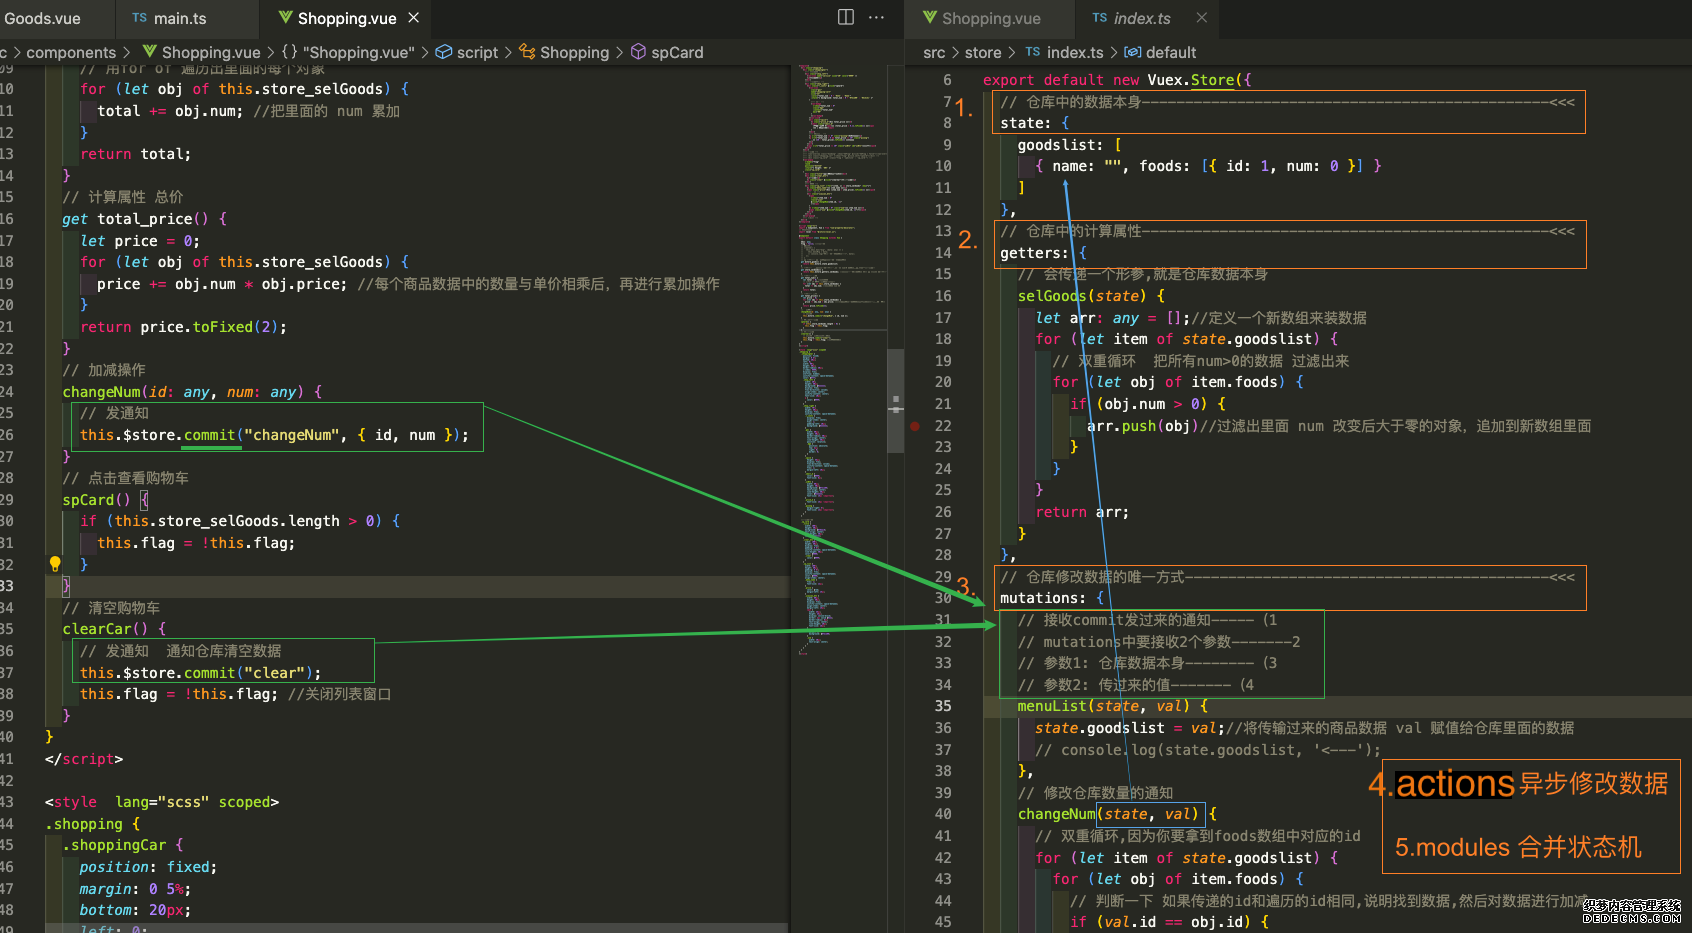Viewport: 1692px width, 933px height.
Task: Click the "menuList(state, val) {" line
Action: [x=1113, y=706]
